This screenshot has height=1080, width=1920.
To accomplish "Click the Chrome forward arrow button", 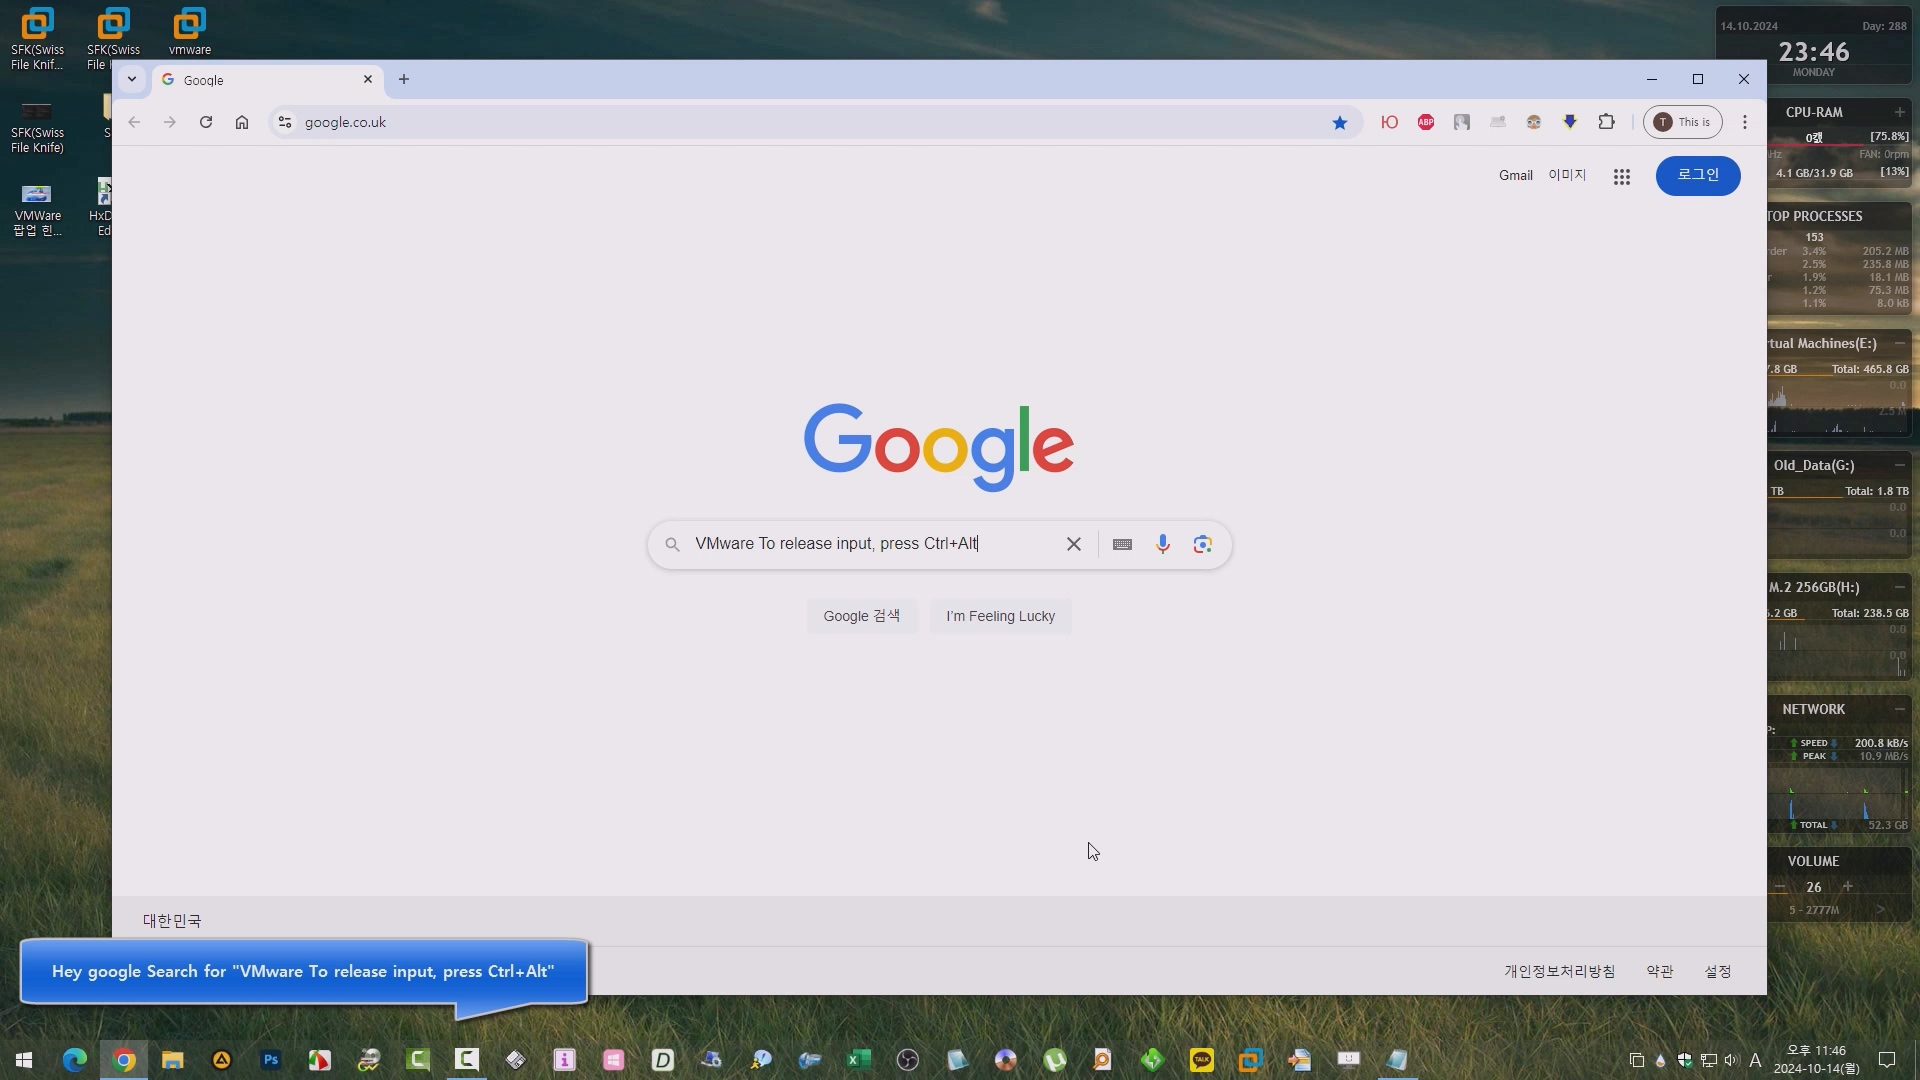I will (x=170, y=122).
